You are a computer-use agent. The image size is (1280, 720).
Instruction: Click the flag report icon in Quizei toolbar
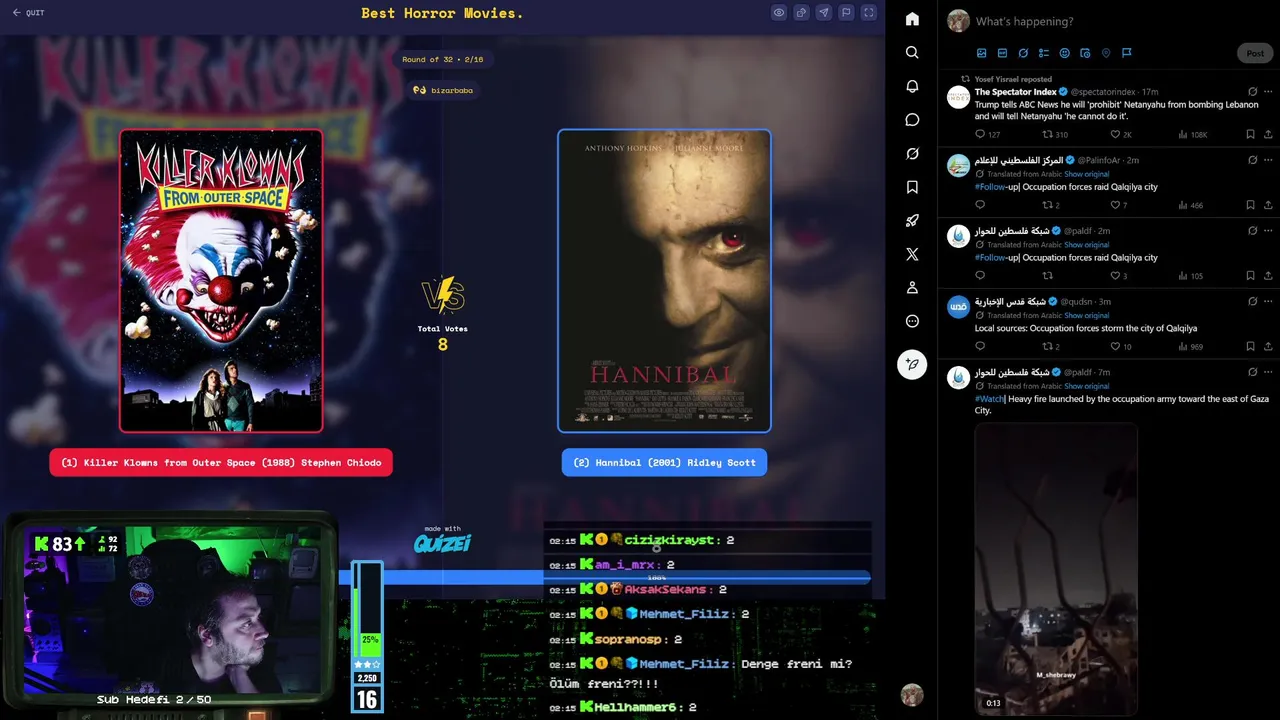tap(846, 13)
